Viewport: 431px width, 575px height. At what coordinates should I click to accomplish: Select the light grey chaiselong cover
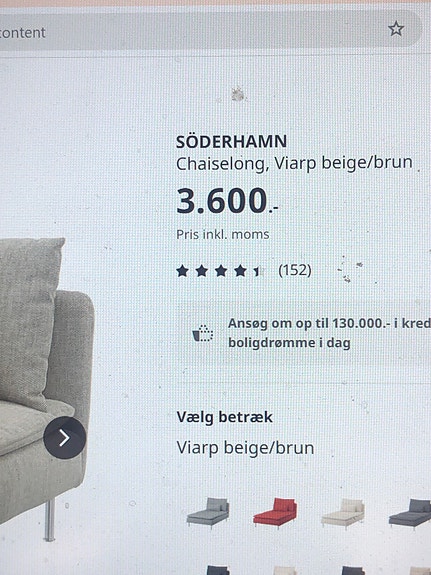coord(208,512)
